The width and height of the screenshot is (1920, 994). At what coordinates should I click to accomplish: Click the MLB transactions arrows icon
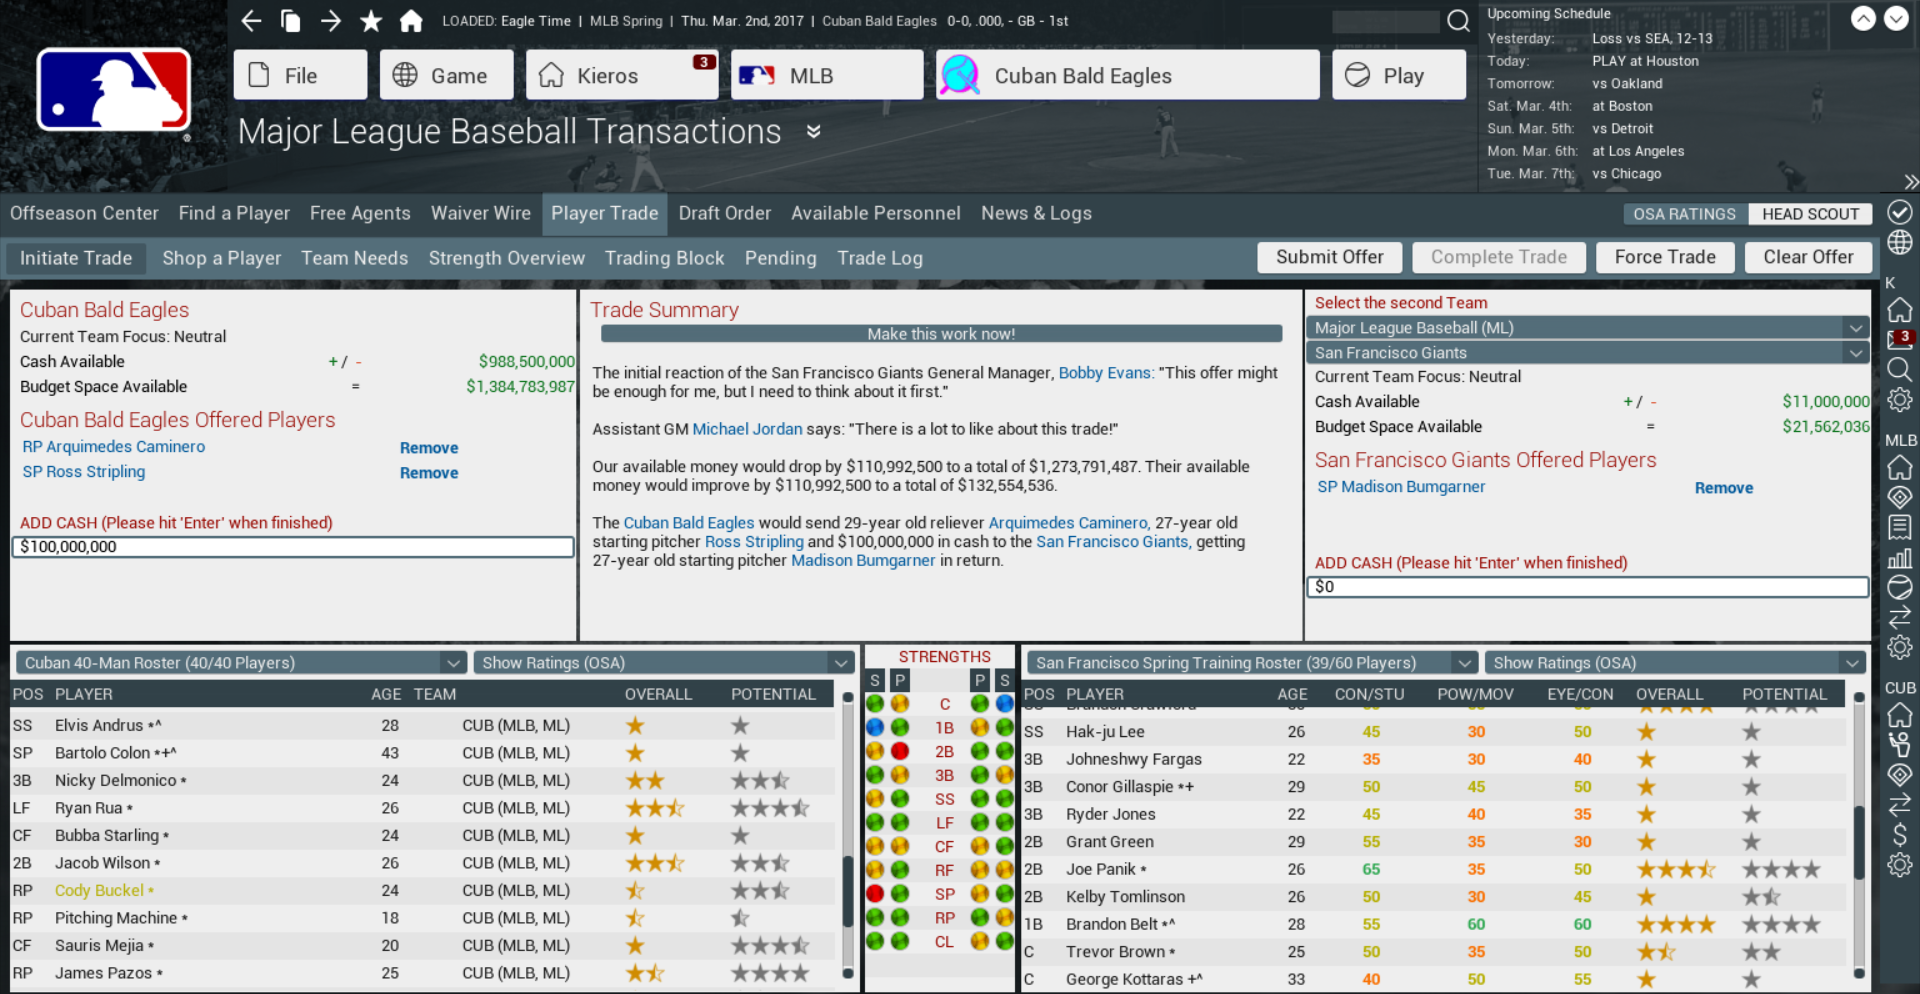coord(1900,617)
